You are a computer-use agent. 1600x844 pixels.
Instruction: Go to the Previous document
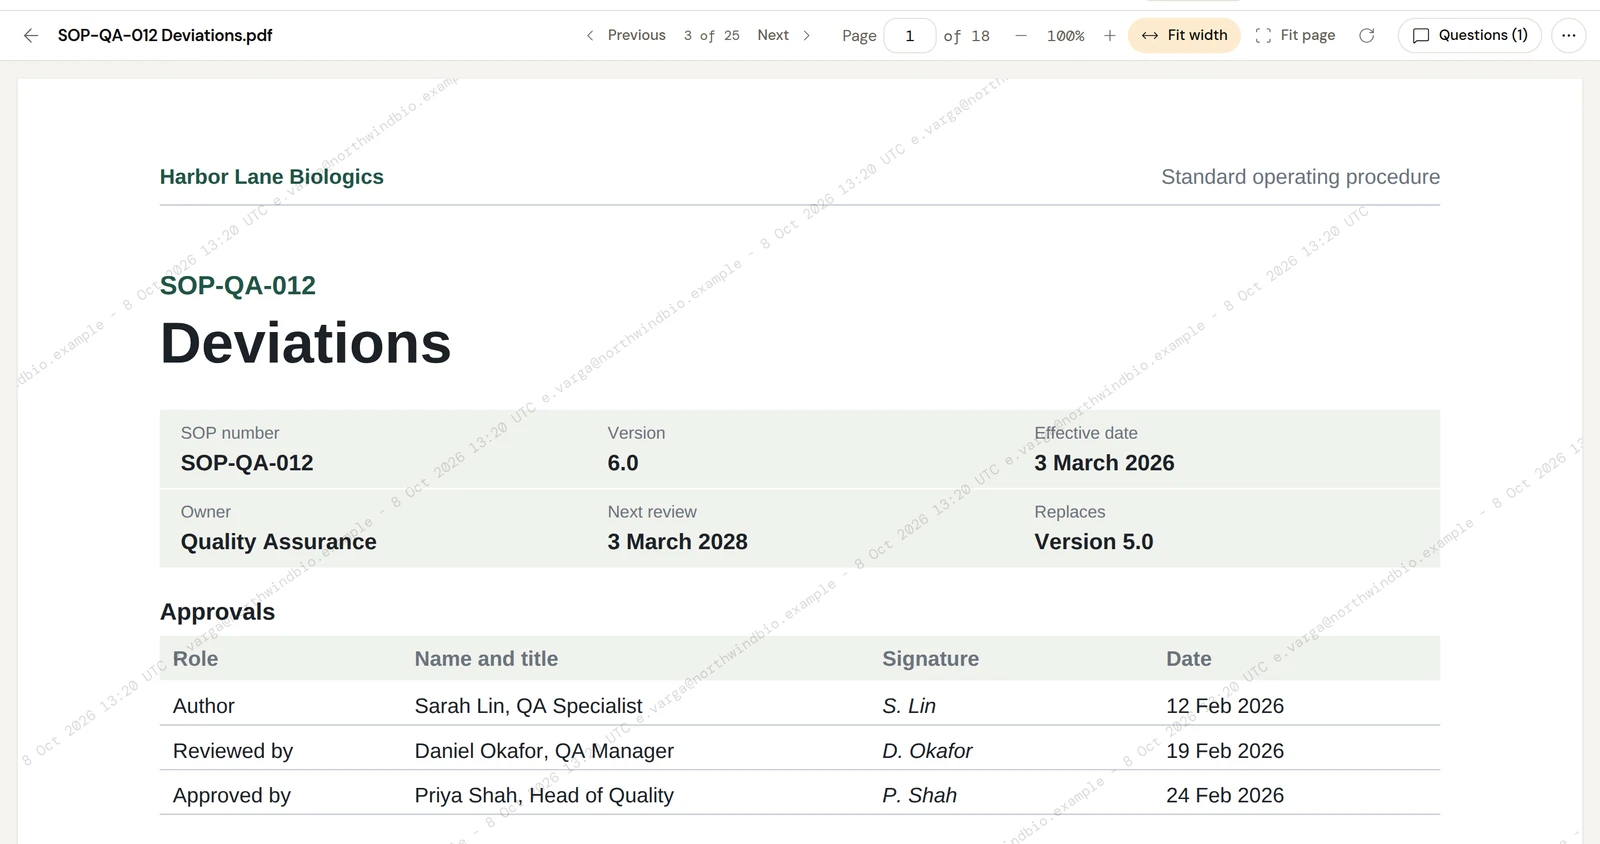click(626, 35)
